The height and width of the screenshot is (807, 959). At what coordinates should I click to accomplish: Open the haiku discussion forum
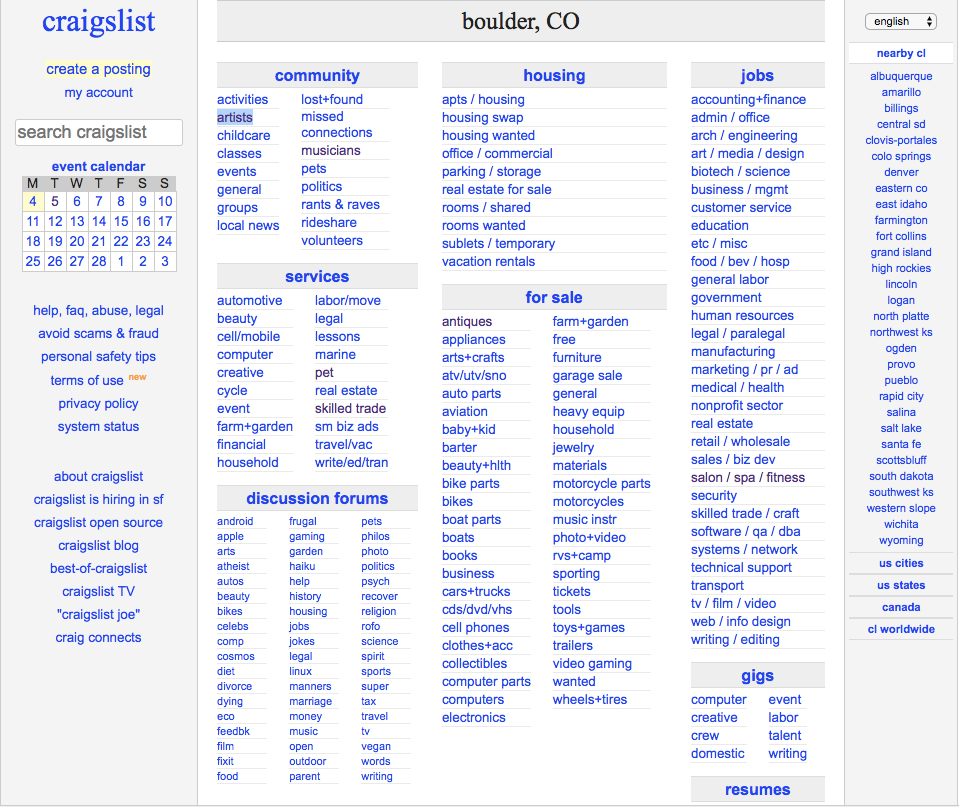coord(302,567)
